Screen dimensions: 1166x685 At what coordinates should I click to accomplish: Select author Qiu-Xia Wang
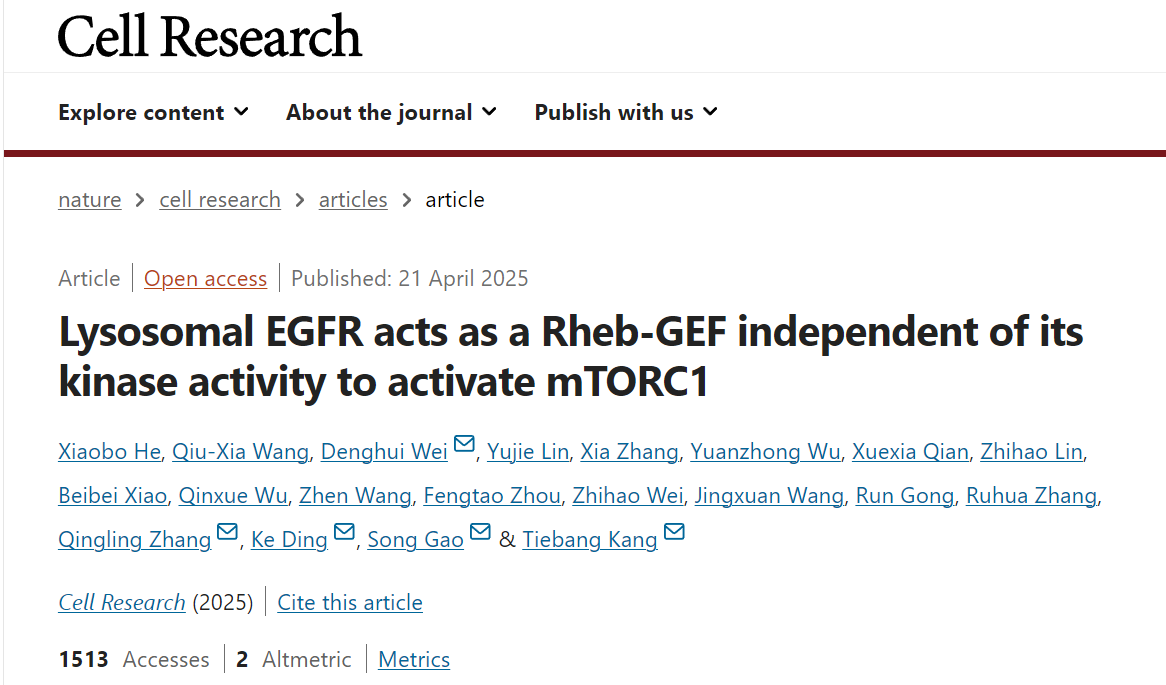tap(240, 452)
